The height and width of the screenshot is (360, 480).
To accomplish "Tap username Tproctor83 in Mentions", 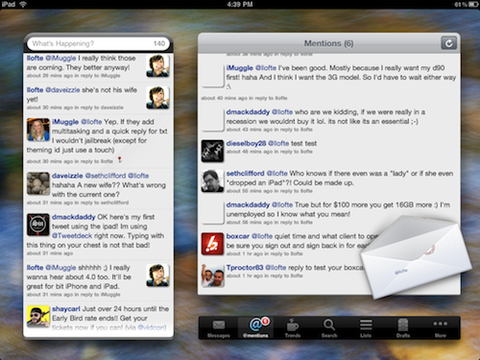I will coord(245,267).
